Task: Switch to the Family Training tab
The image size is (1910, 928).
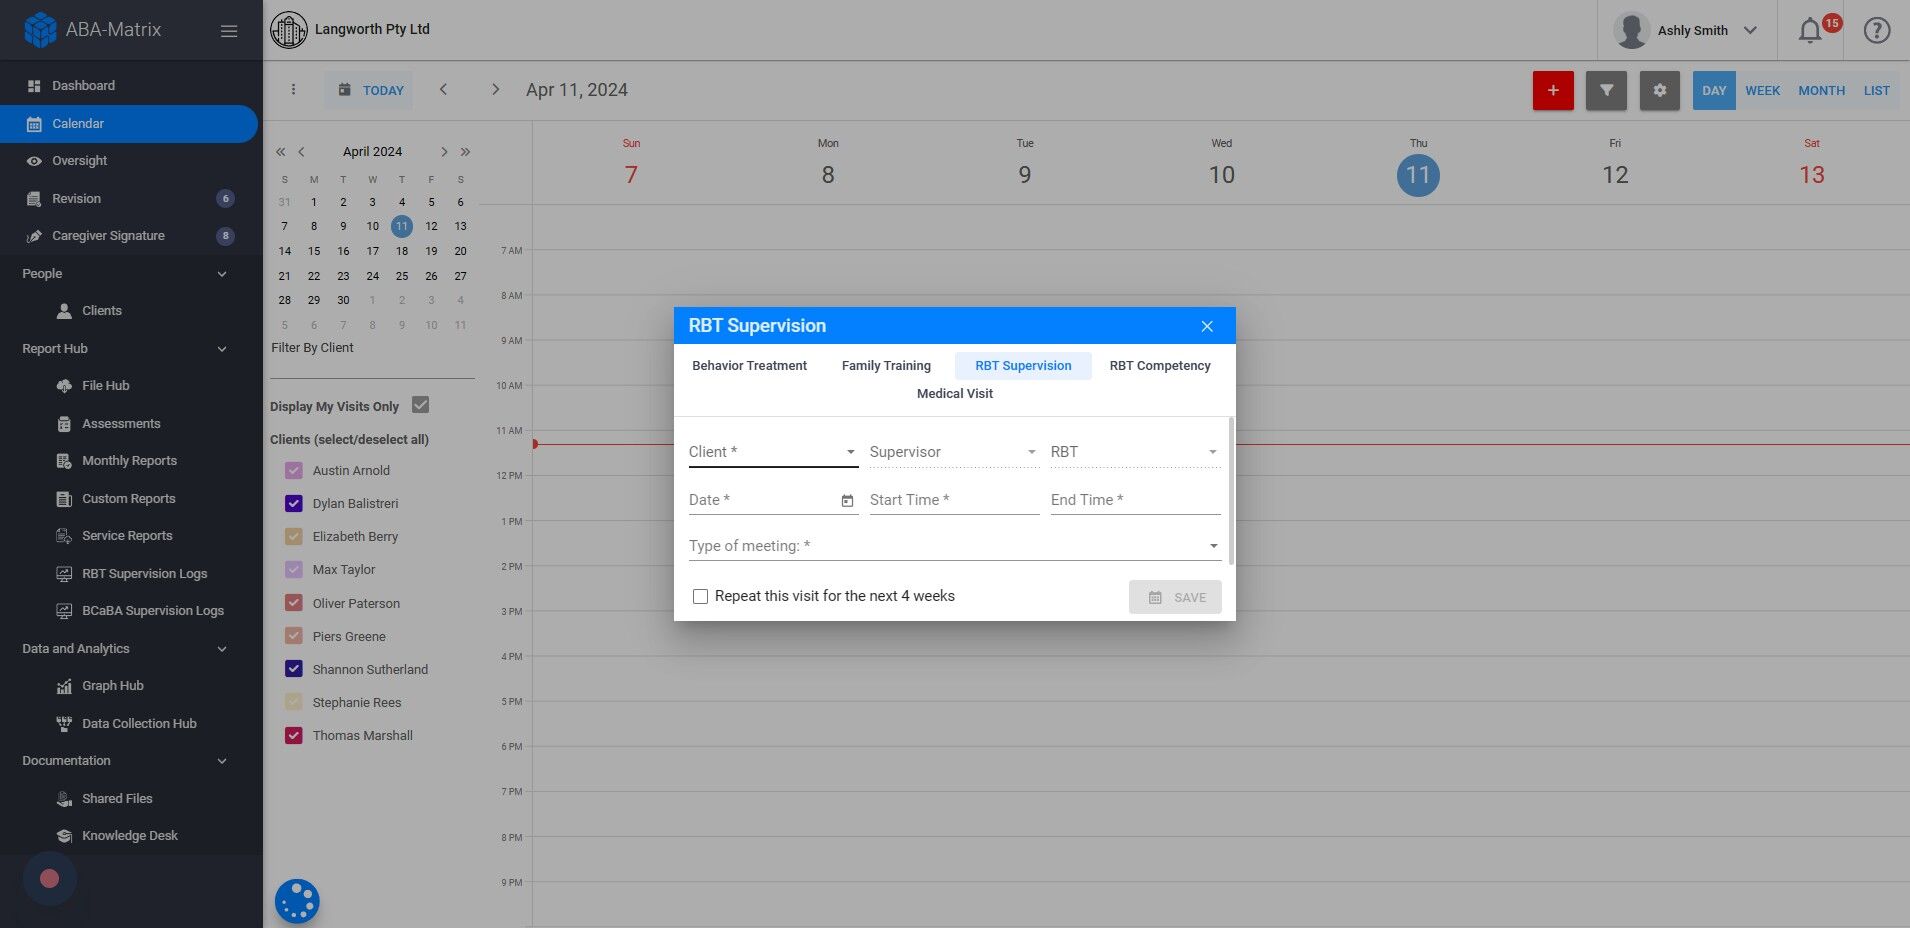Action: (885, 365)
